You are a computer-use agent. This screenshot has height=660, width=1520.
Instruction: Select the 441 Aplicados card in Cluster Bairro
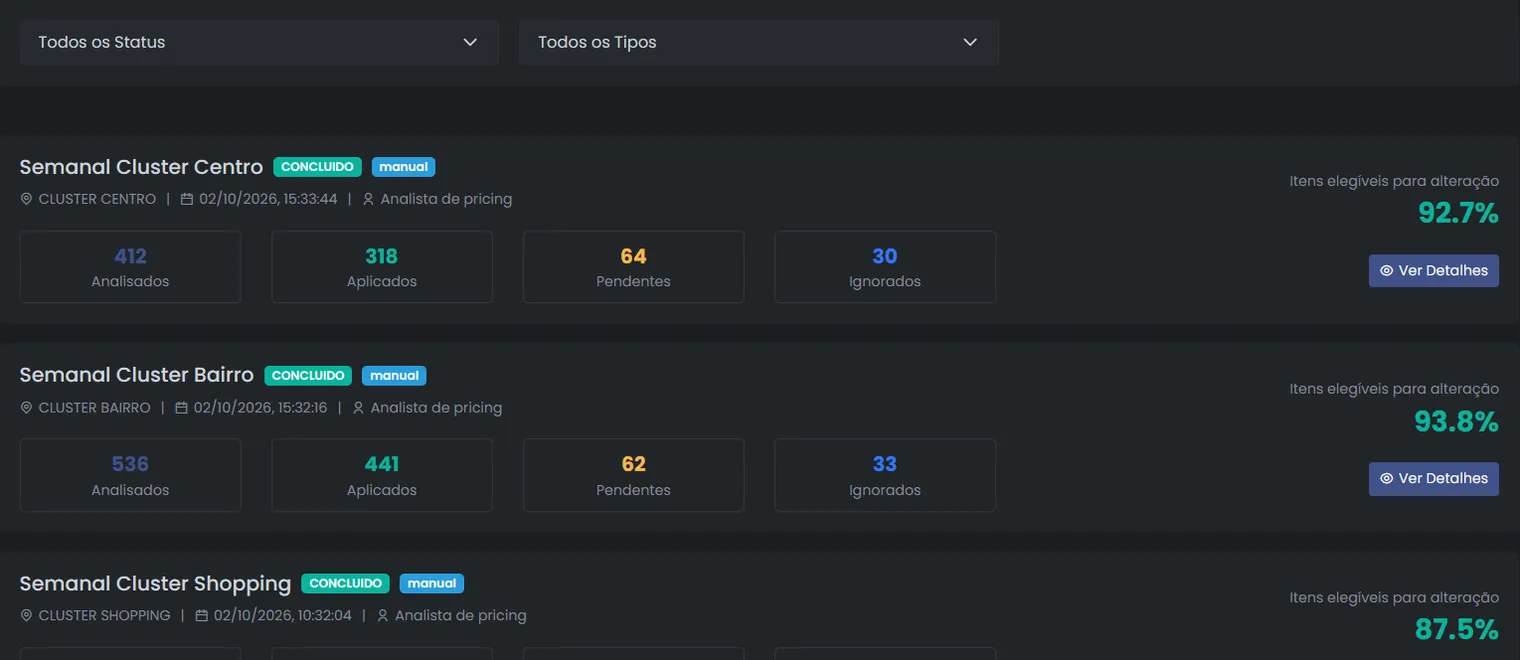click(382, 475)
